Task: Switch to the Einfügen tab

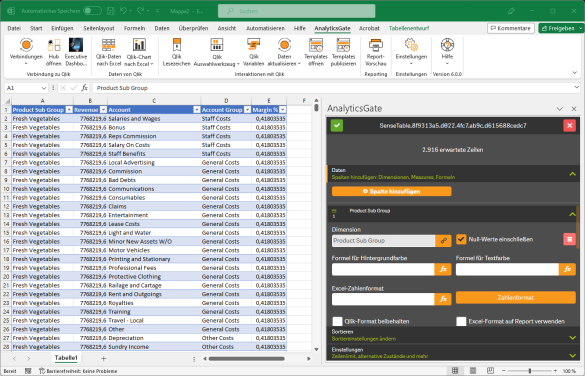Action: 62,28
